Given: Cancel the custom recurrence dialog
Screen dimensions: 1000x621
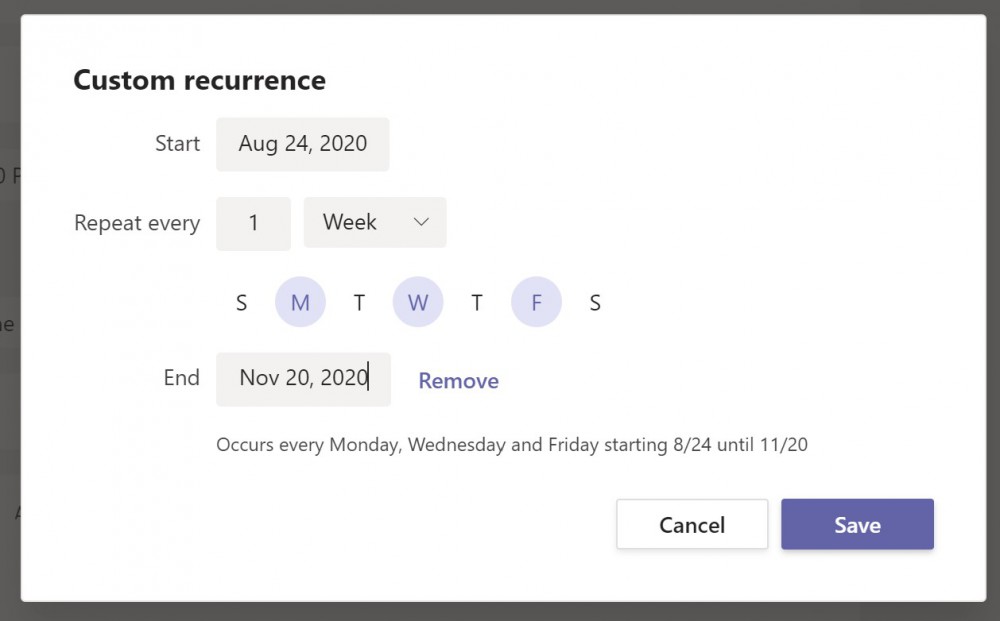Looking at the screenshot, I should point(692,523).
